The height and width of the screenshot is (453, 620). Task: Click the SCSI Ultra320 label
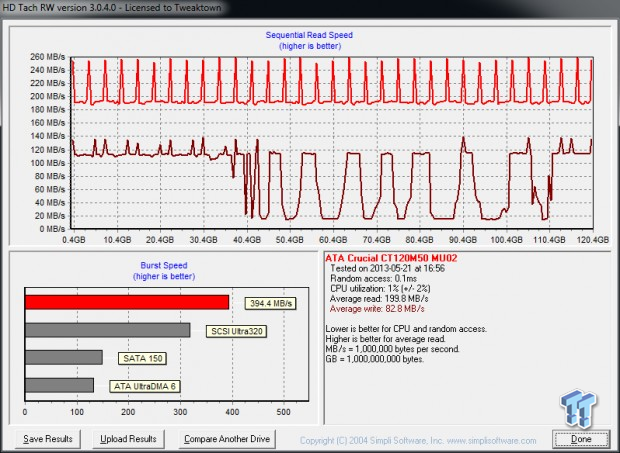click(x=236, y=331)
